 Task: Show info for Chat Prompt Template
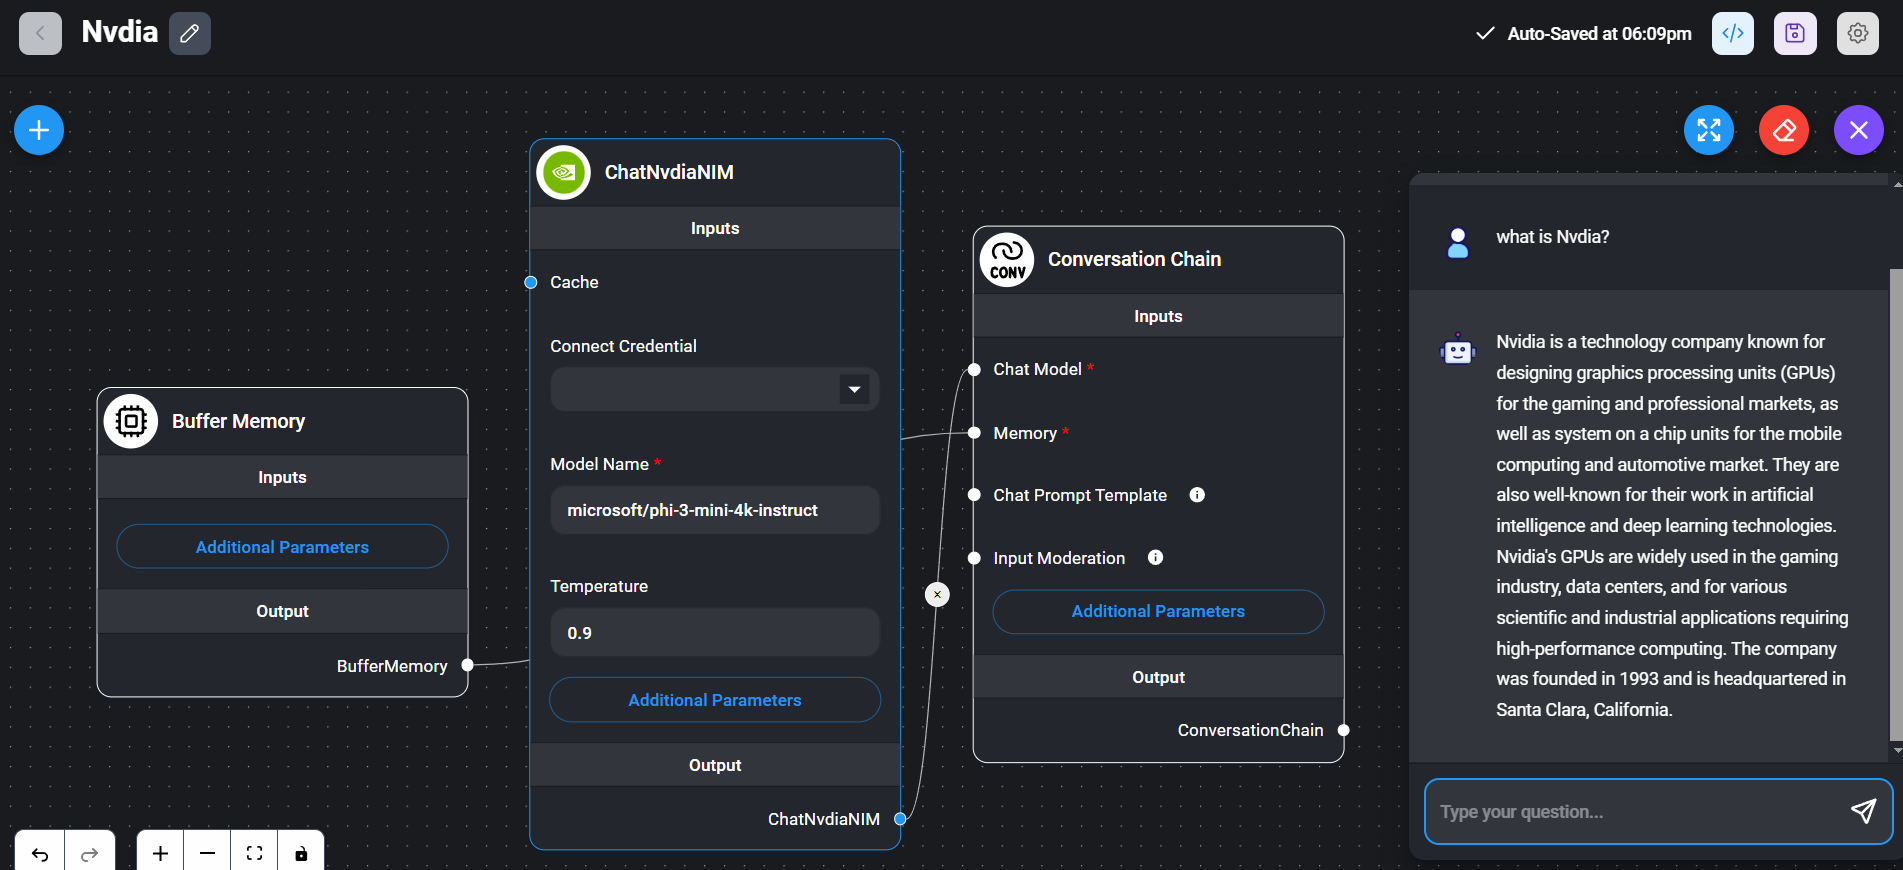tap(1196, 495)
